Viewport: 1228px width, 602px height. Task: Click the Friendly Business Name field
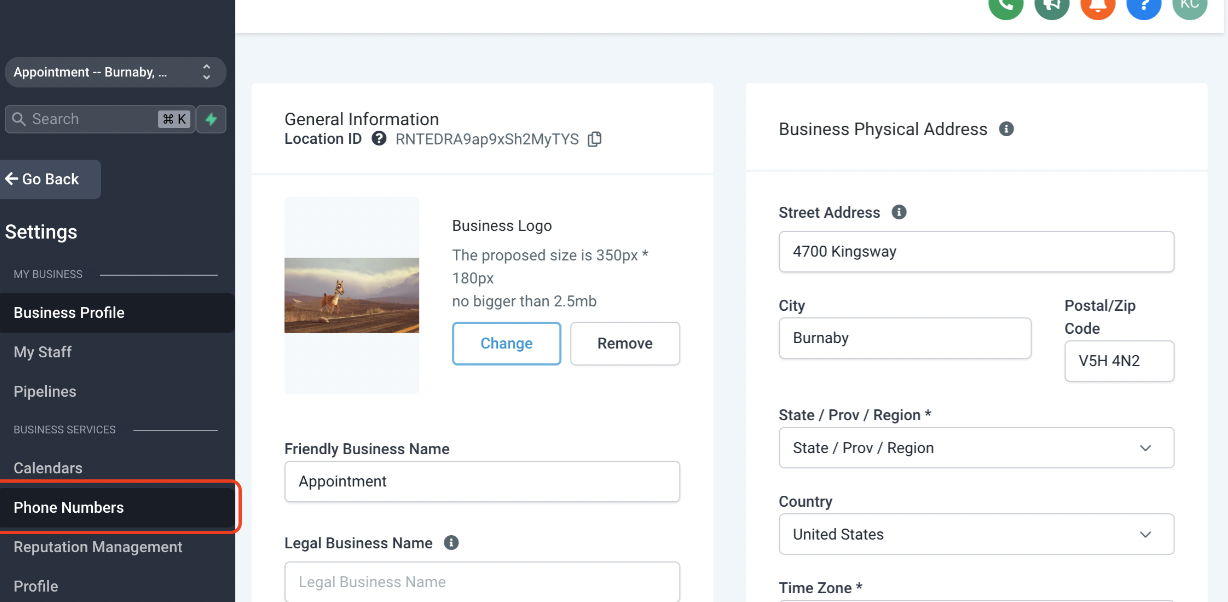click(x=482, y=481)
